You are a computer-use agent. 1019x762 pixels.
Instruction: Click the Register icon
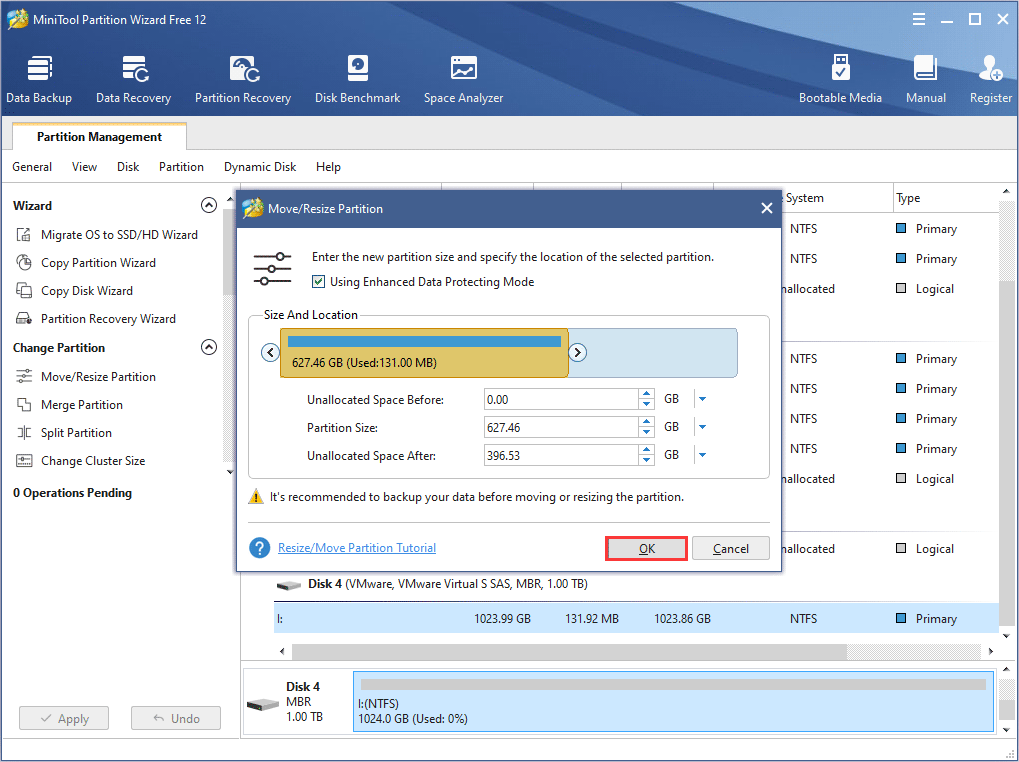(x=990, y=79)
